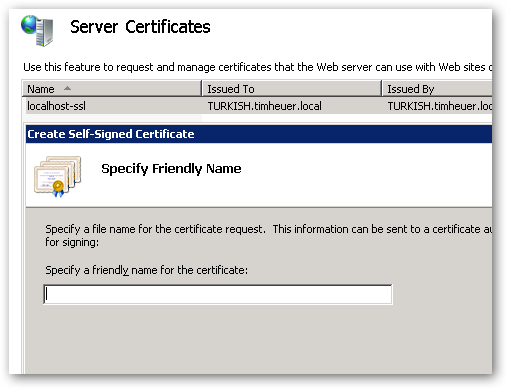
Task: Click the feature description text under the title
Action: pyautogui.click(x=258, y=67)
